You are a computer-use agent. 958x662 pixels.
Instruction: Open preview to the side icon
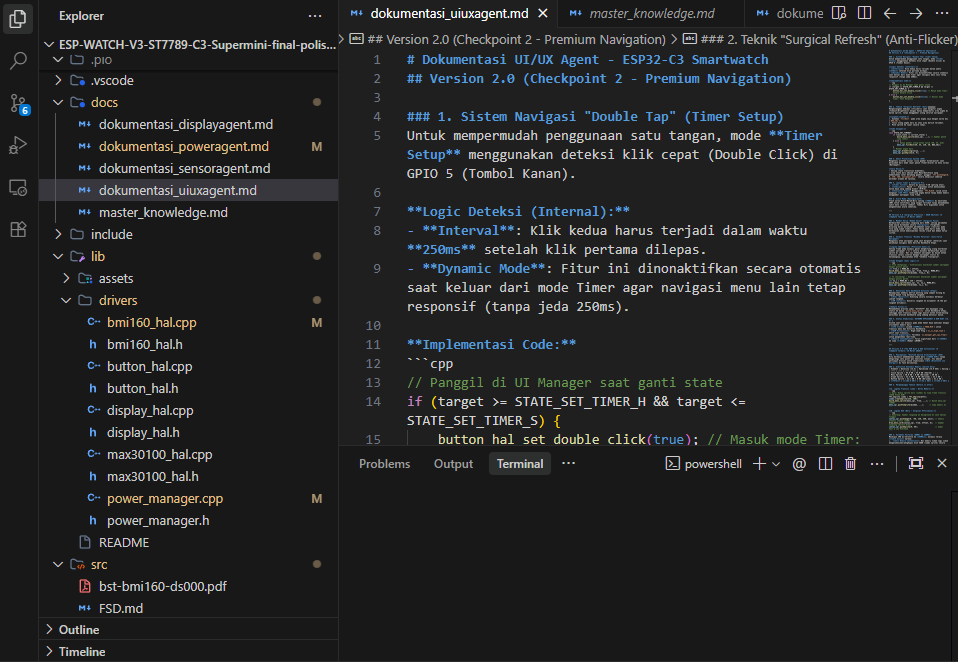(x=839, y=13)
